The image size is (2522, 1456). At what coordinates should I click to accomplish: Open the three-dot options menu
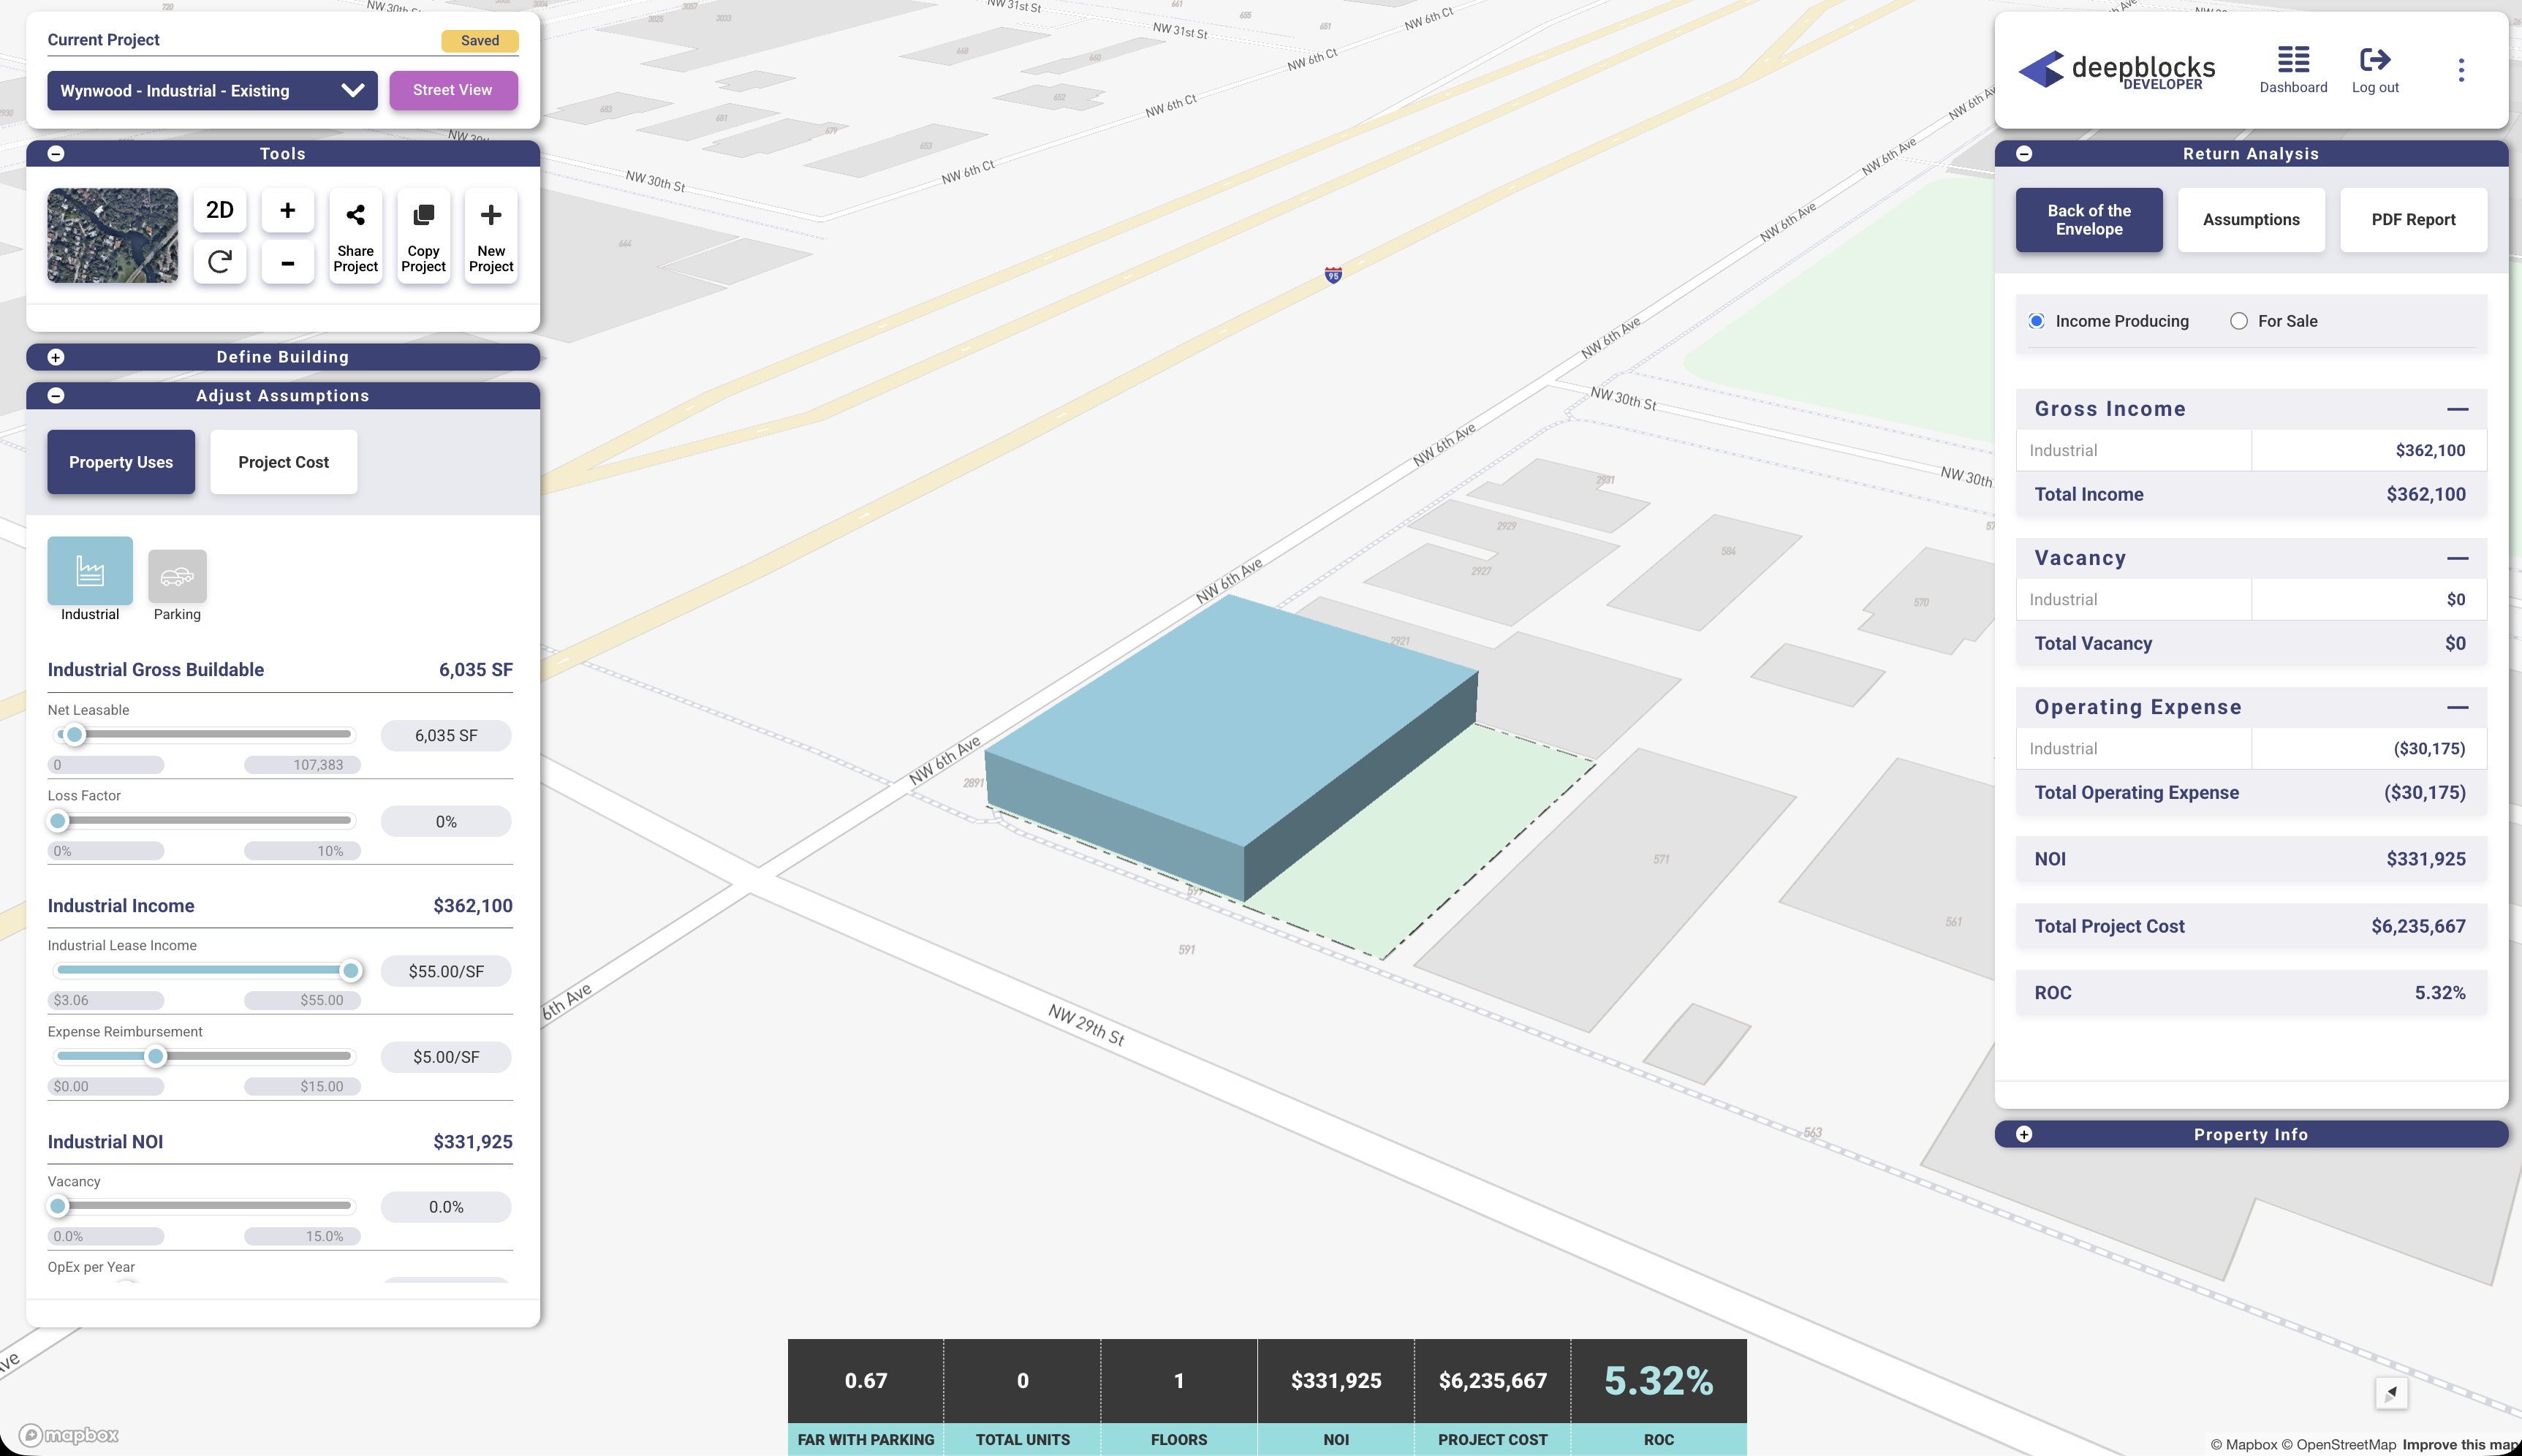coord(2461,69)
